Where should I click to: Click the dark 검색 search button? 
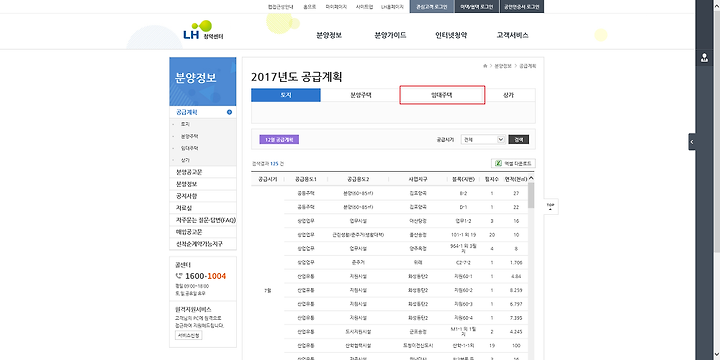518,140
